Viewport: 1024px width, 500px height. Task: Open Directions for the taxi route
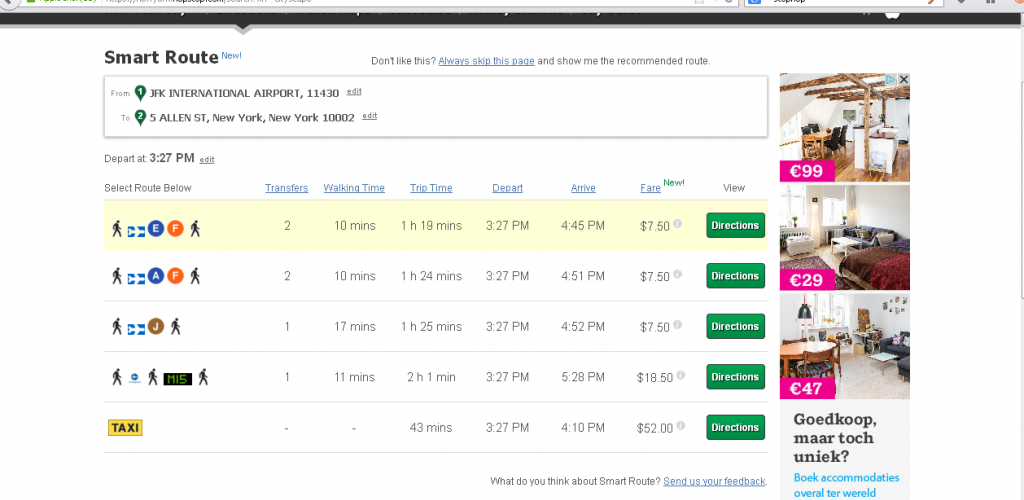click(735, 427)
